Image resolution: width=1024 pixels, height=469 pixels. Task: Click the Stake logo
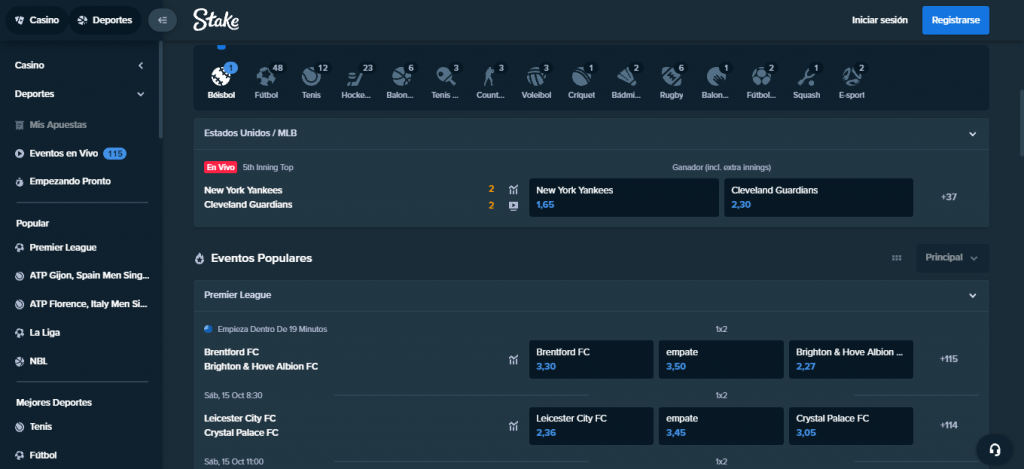[x=216, y=20]
